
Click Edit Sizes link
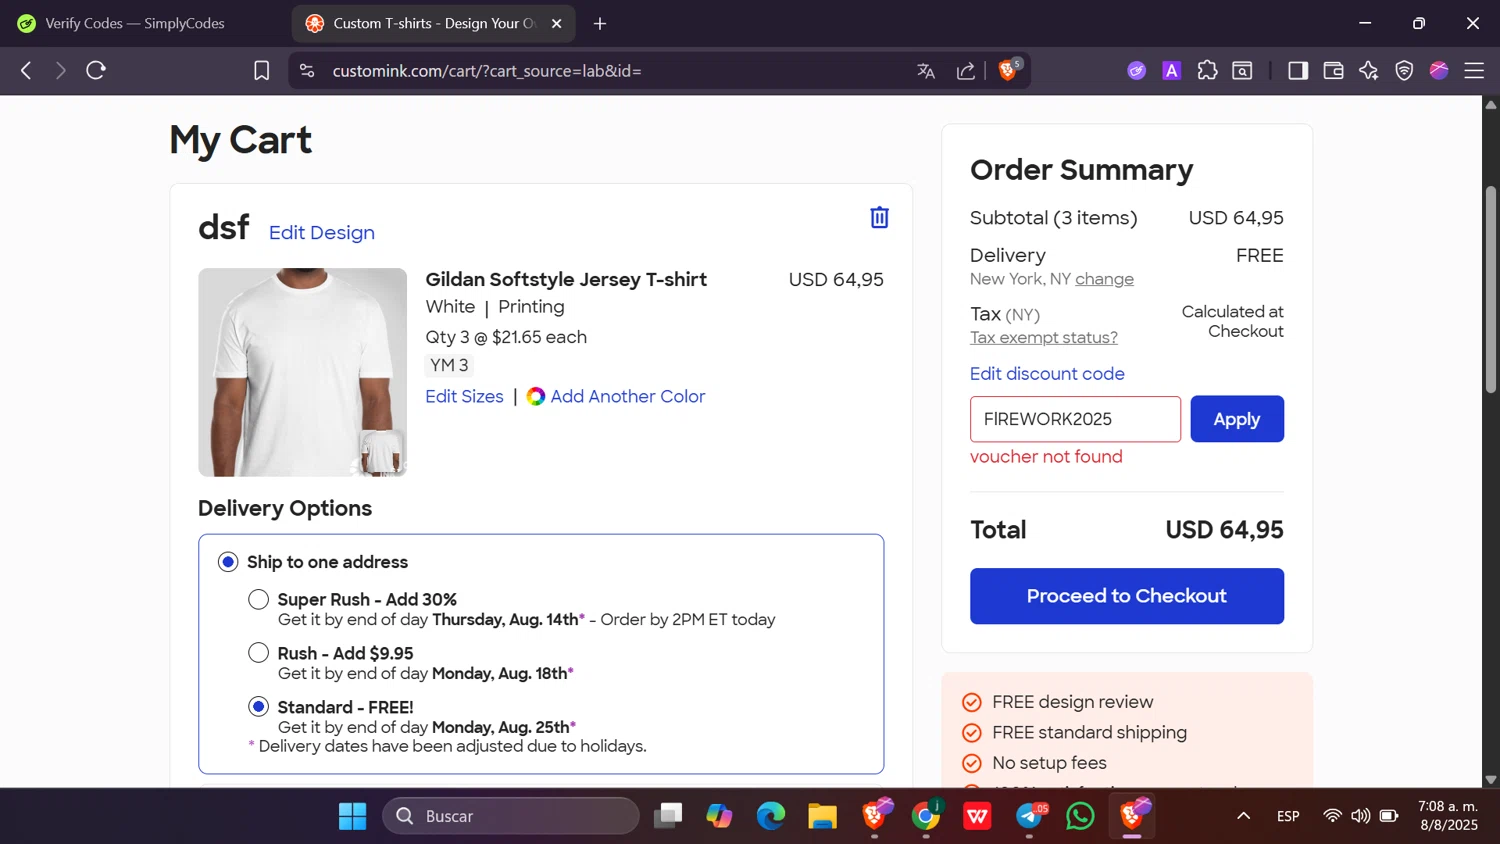[464, 396]
